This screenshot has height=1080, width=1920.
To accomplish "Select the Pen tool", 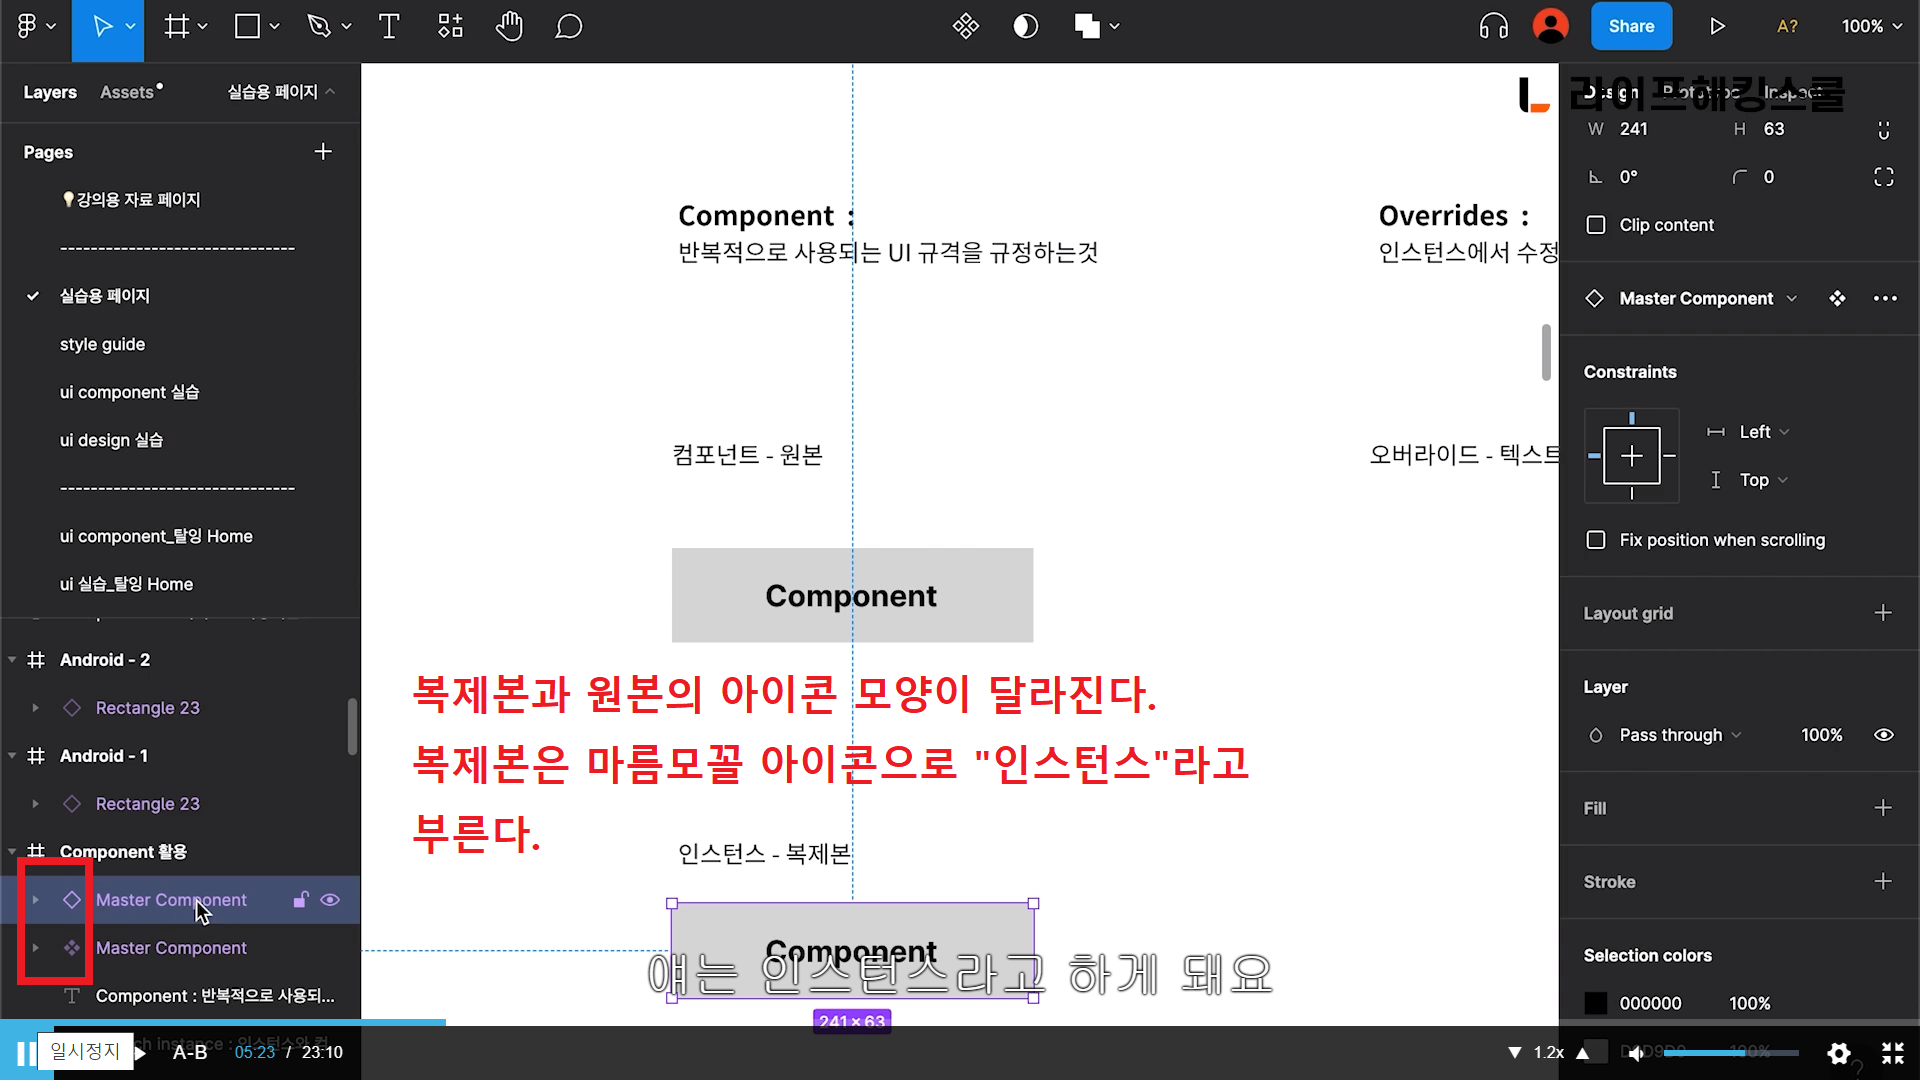I will tap(319, 27).
